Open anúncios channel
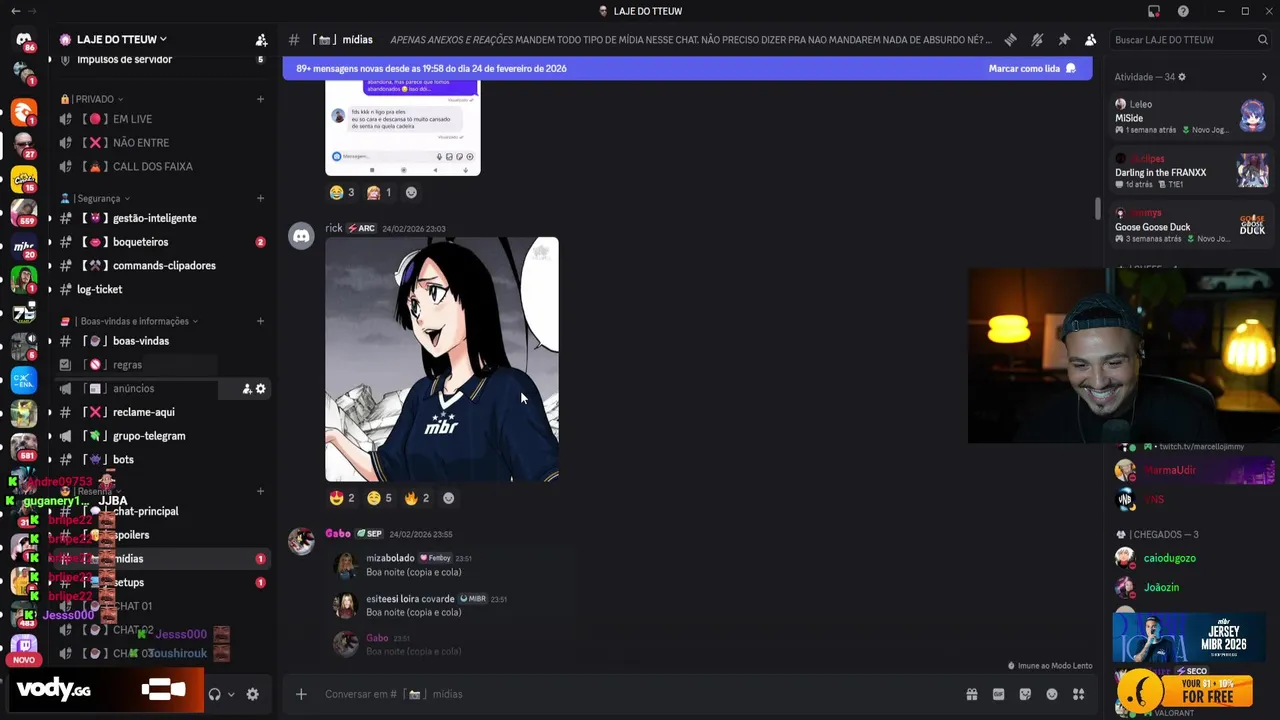This screenshot has height=720, width=1280. (161, 389)
